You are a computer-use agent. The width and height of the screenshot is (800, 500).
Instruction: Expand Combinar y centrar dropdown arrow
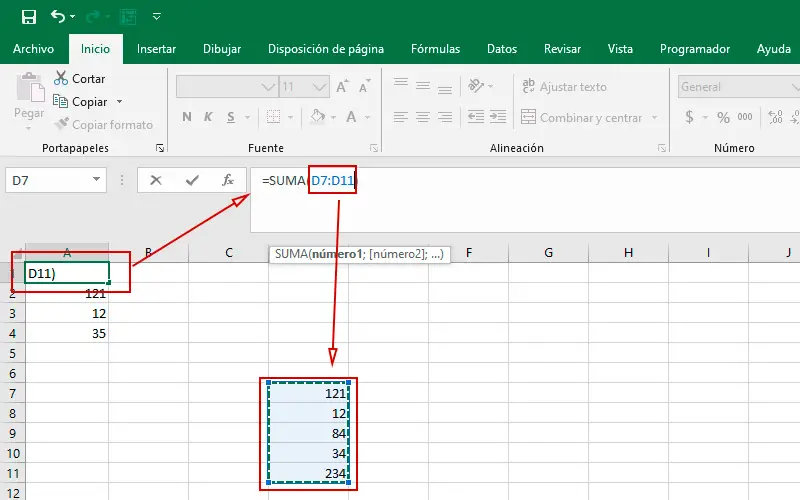[x=655, y=117]
